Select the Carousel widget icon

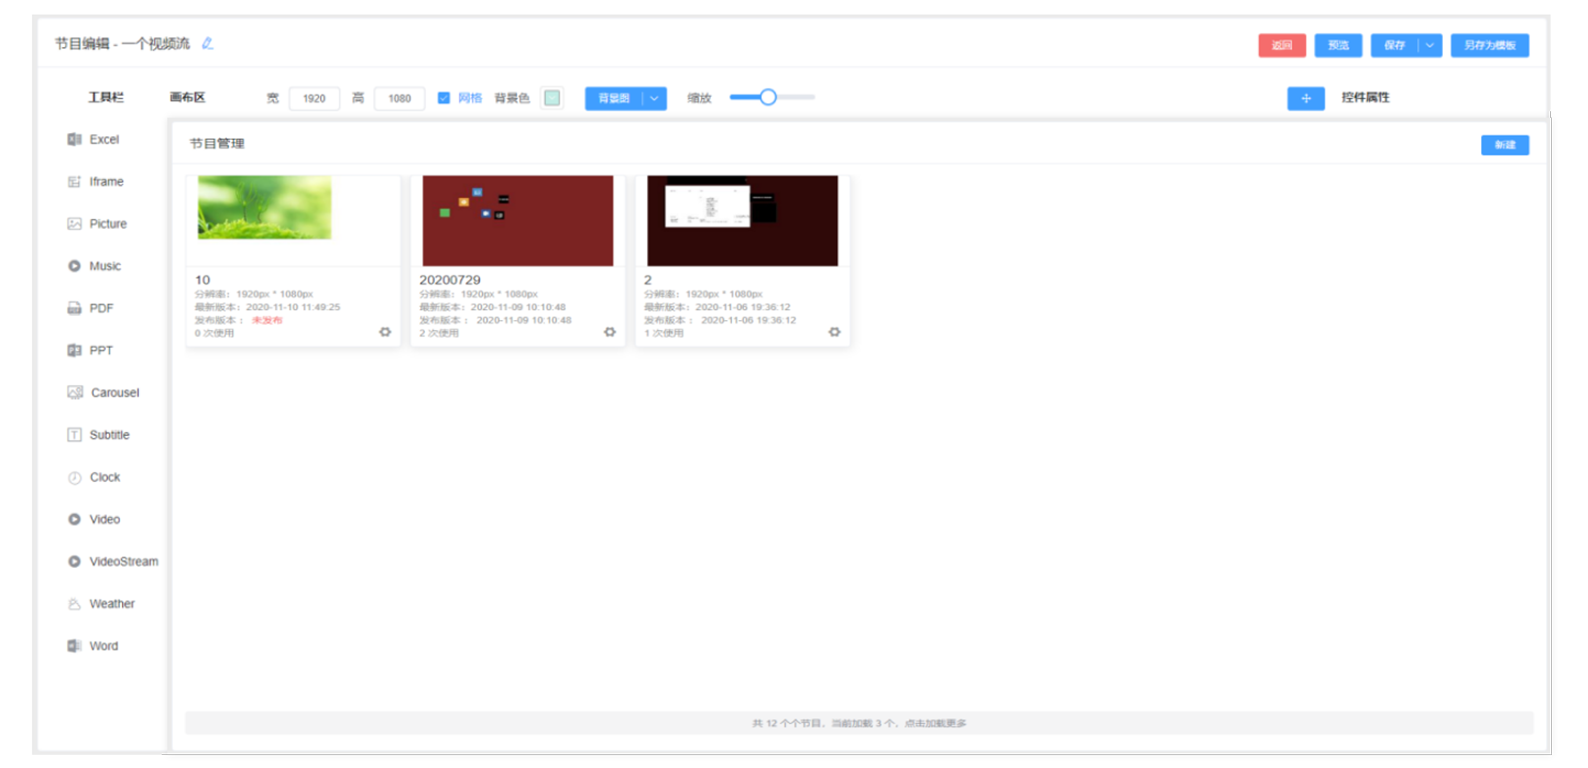(x=75, y=393)
